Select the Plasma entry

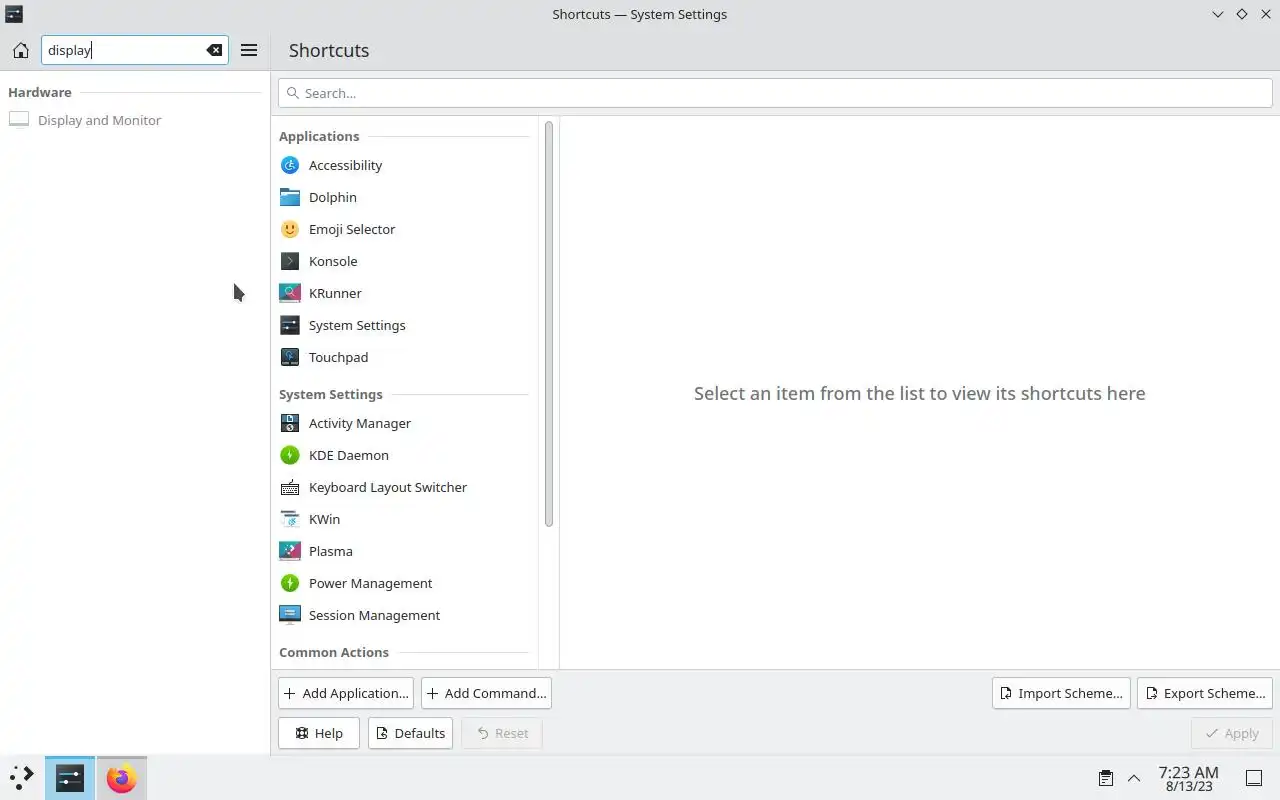pos(405,551)
